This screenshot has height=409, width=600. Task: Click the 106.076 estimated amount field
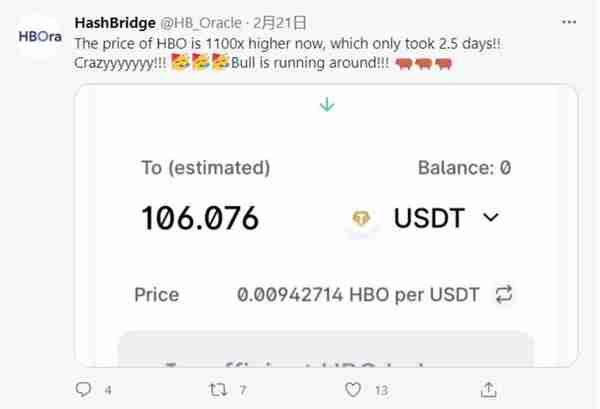click(x=200, y=218)
